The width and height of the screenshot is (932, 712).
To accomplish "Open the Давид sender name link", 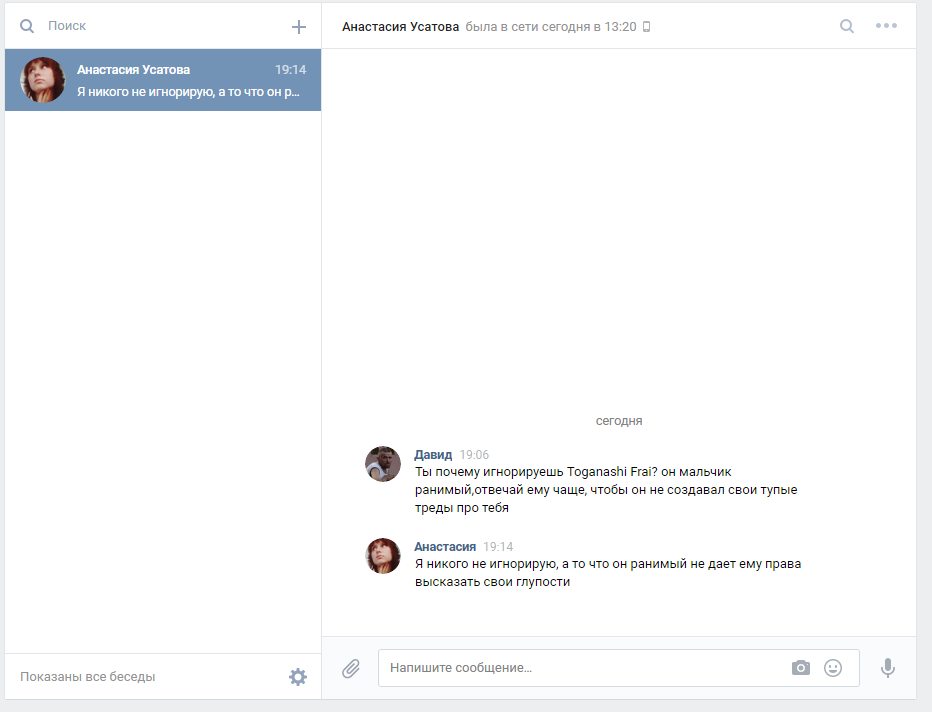I will click(433, 455).
